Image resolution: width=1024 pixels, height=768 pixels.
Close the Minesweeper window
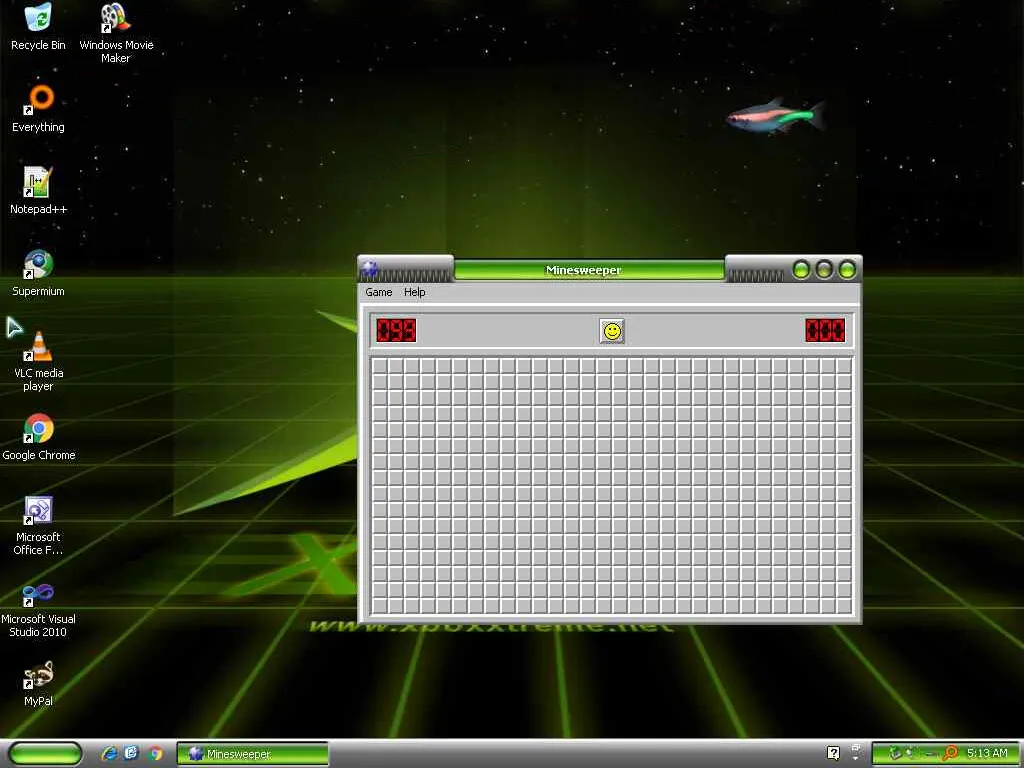[847, 269]
